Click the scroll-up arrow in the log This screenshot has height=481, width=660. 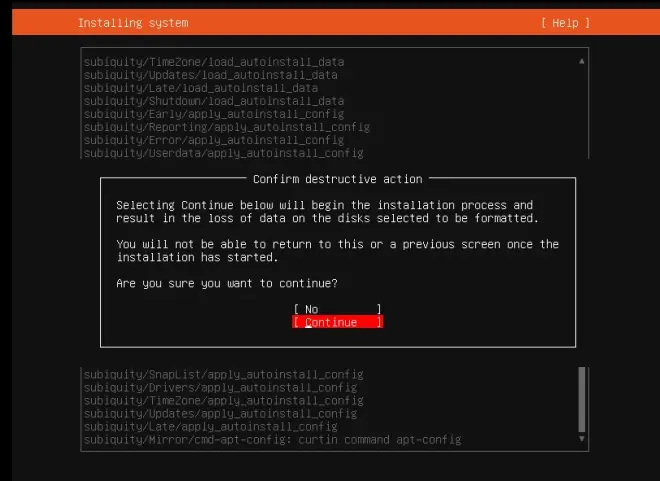coord(581,61)
